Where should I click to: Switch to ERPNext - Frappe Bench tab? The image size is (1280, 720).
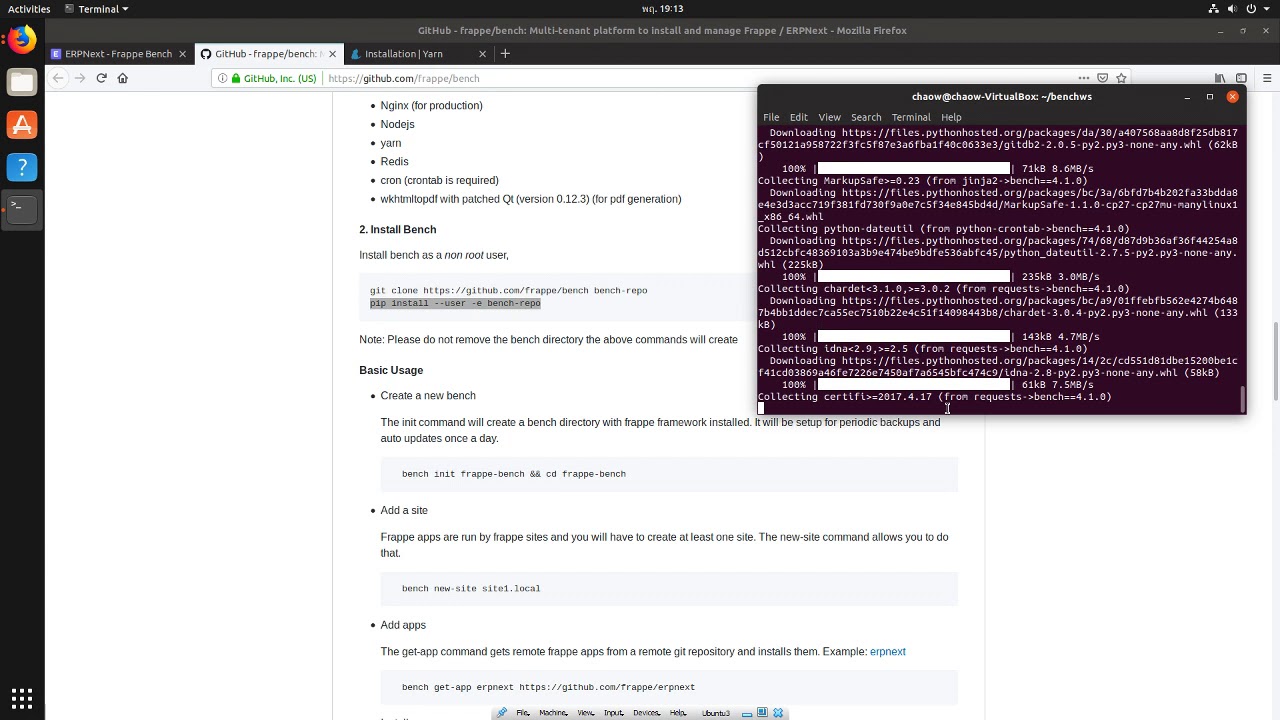pos(118,54)
